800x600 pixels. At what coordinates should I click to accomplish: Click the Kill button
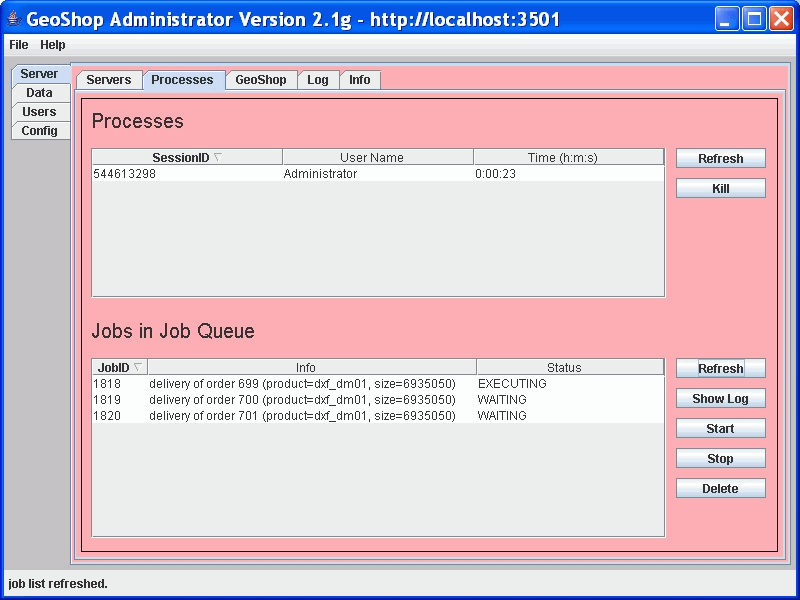click(x=720, y=189)
